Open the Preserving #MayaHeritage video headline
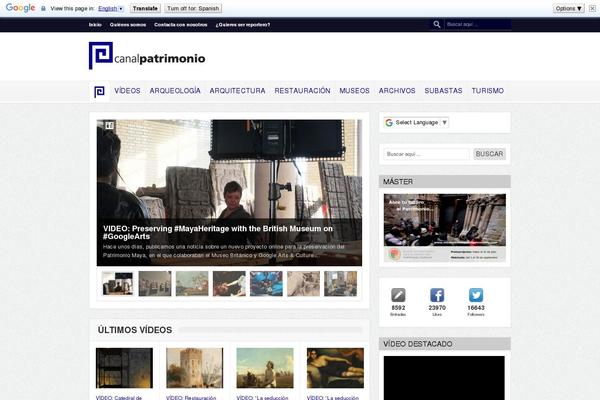This screenshot has width=600, height=400. 218,232
